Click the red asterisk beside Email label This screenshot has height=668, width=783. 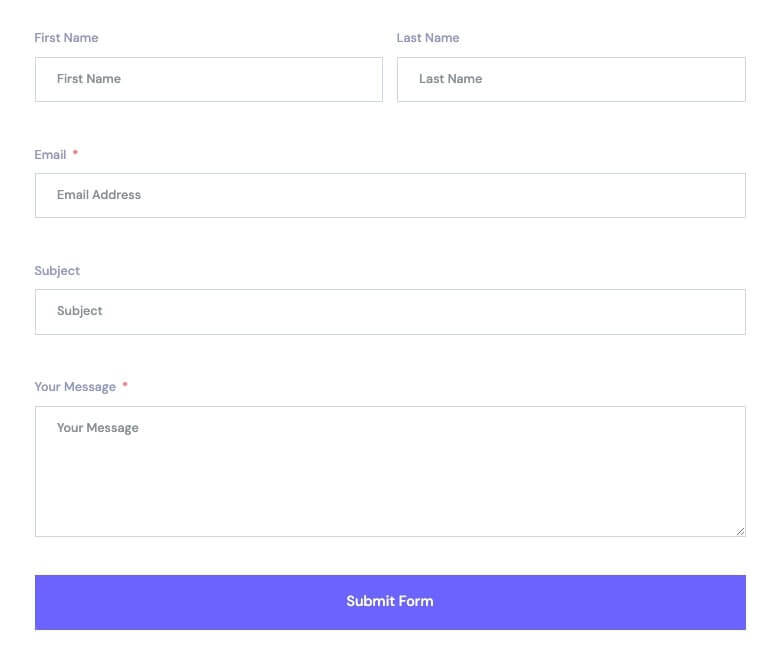pyautogui.click(x=75, y=154)
